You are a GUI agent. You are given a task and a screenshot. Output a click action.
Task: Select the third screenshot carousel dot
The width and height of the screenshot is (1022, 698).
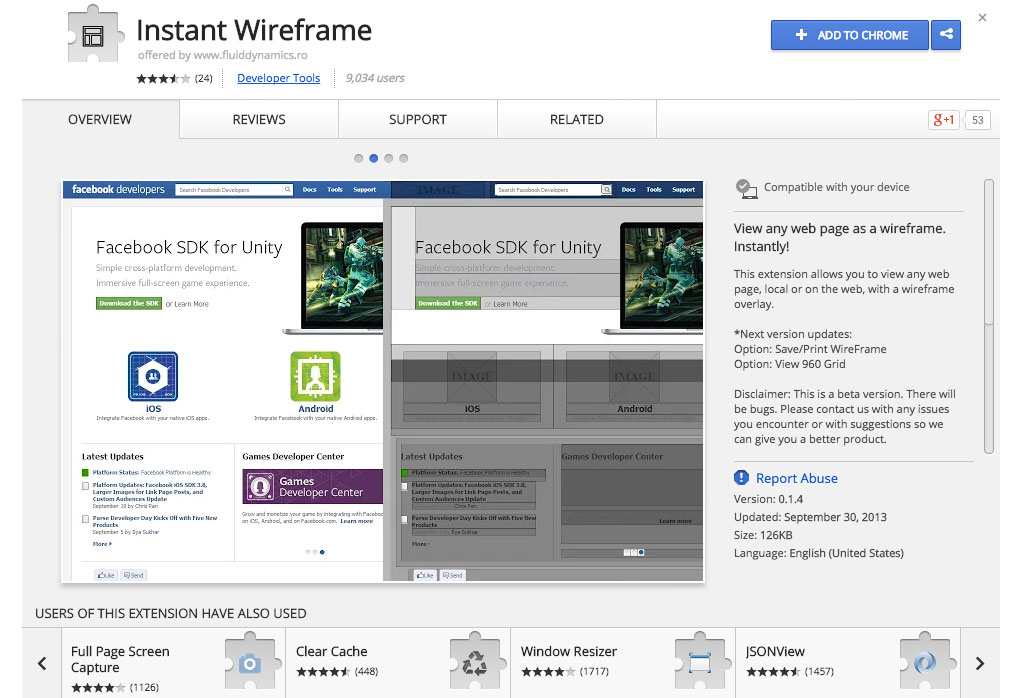click(389, 158)
